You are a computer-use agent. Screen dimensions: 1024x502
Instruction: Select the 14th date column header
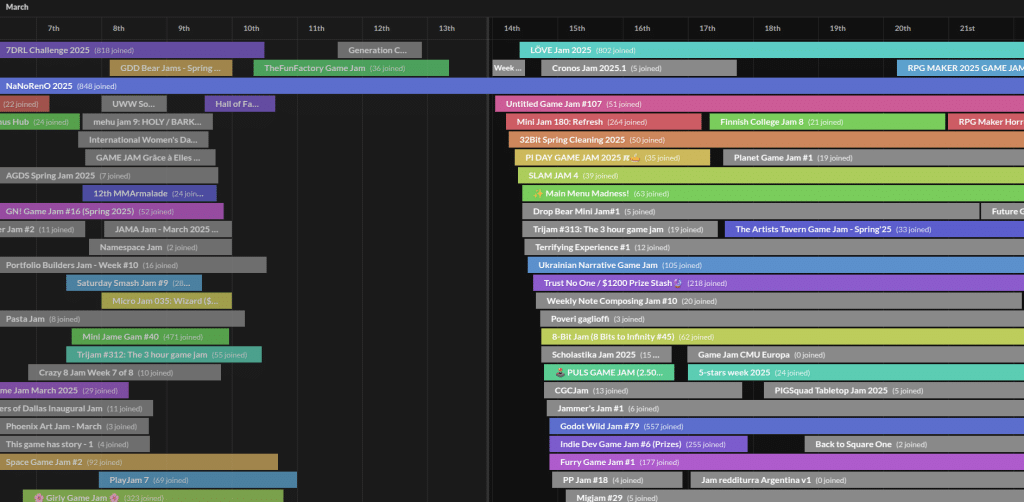pyautogui.click(x=512, y=28)
